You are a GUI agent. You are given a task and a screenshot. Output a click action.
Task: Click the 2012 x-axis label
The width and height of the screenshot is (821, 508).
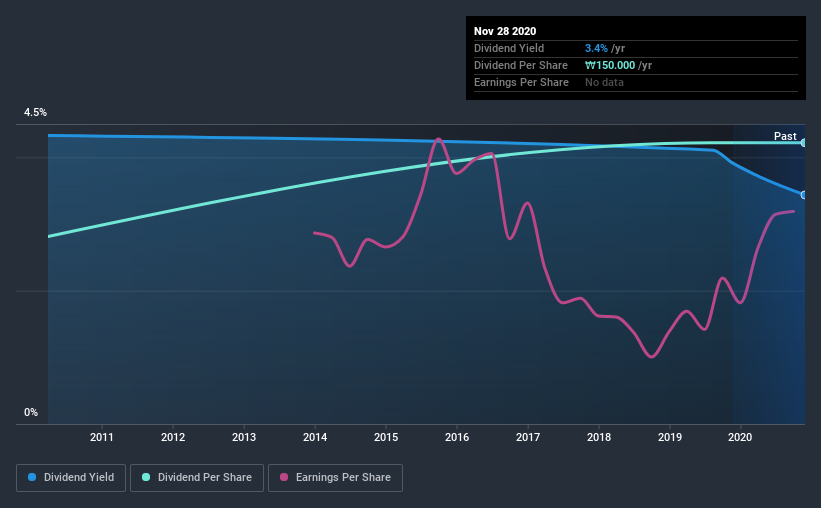(x=173, y=437)
